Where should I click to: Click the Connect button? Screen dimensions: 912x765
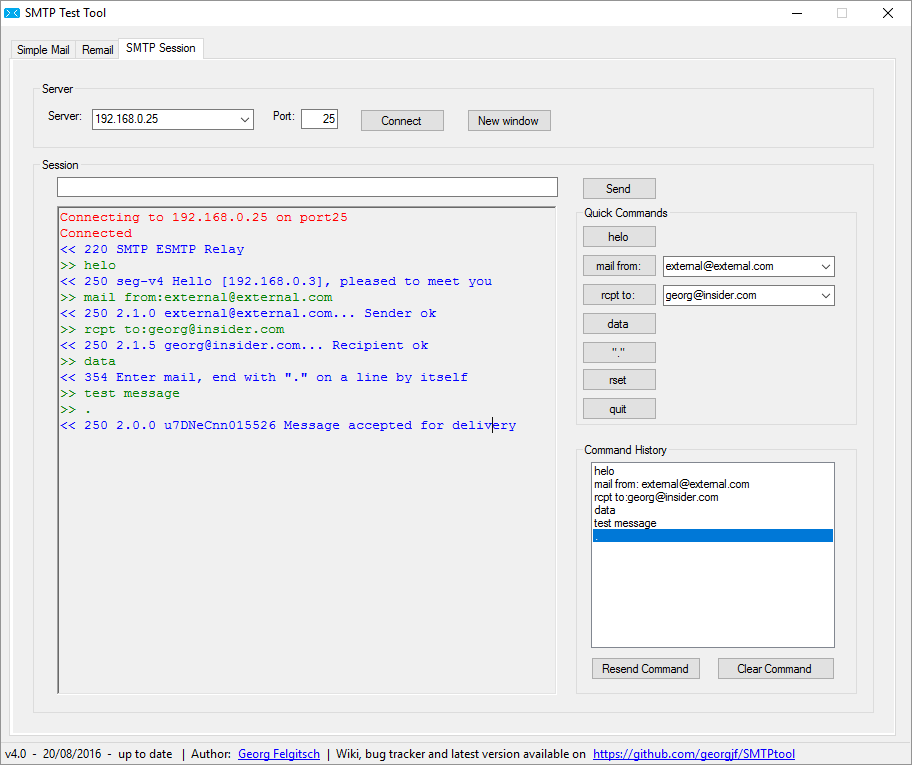(402, 120)
